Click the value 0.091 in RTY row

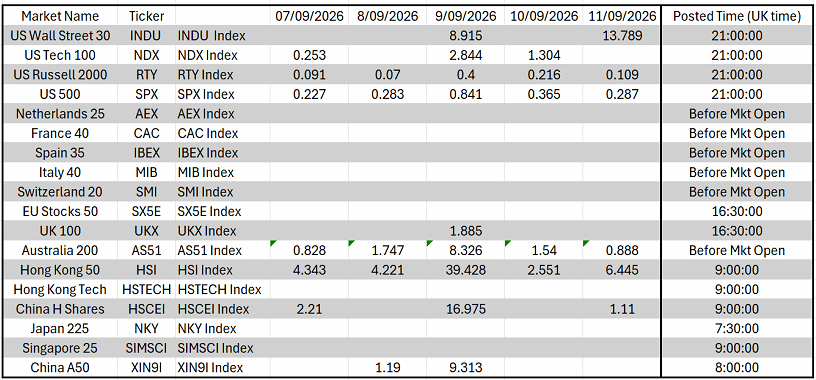pos(310,75)
